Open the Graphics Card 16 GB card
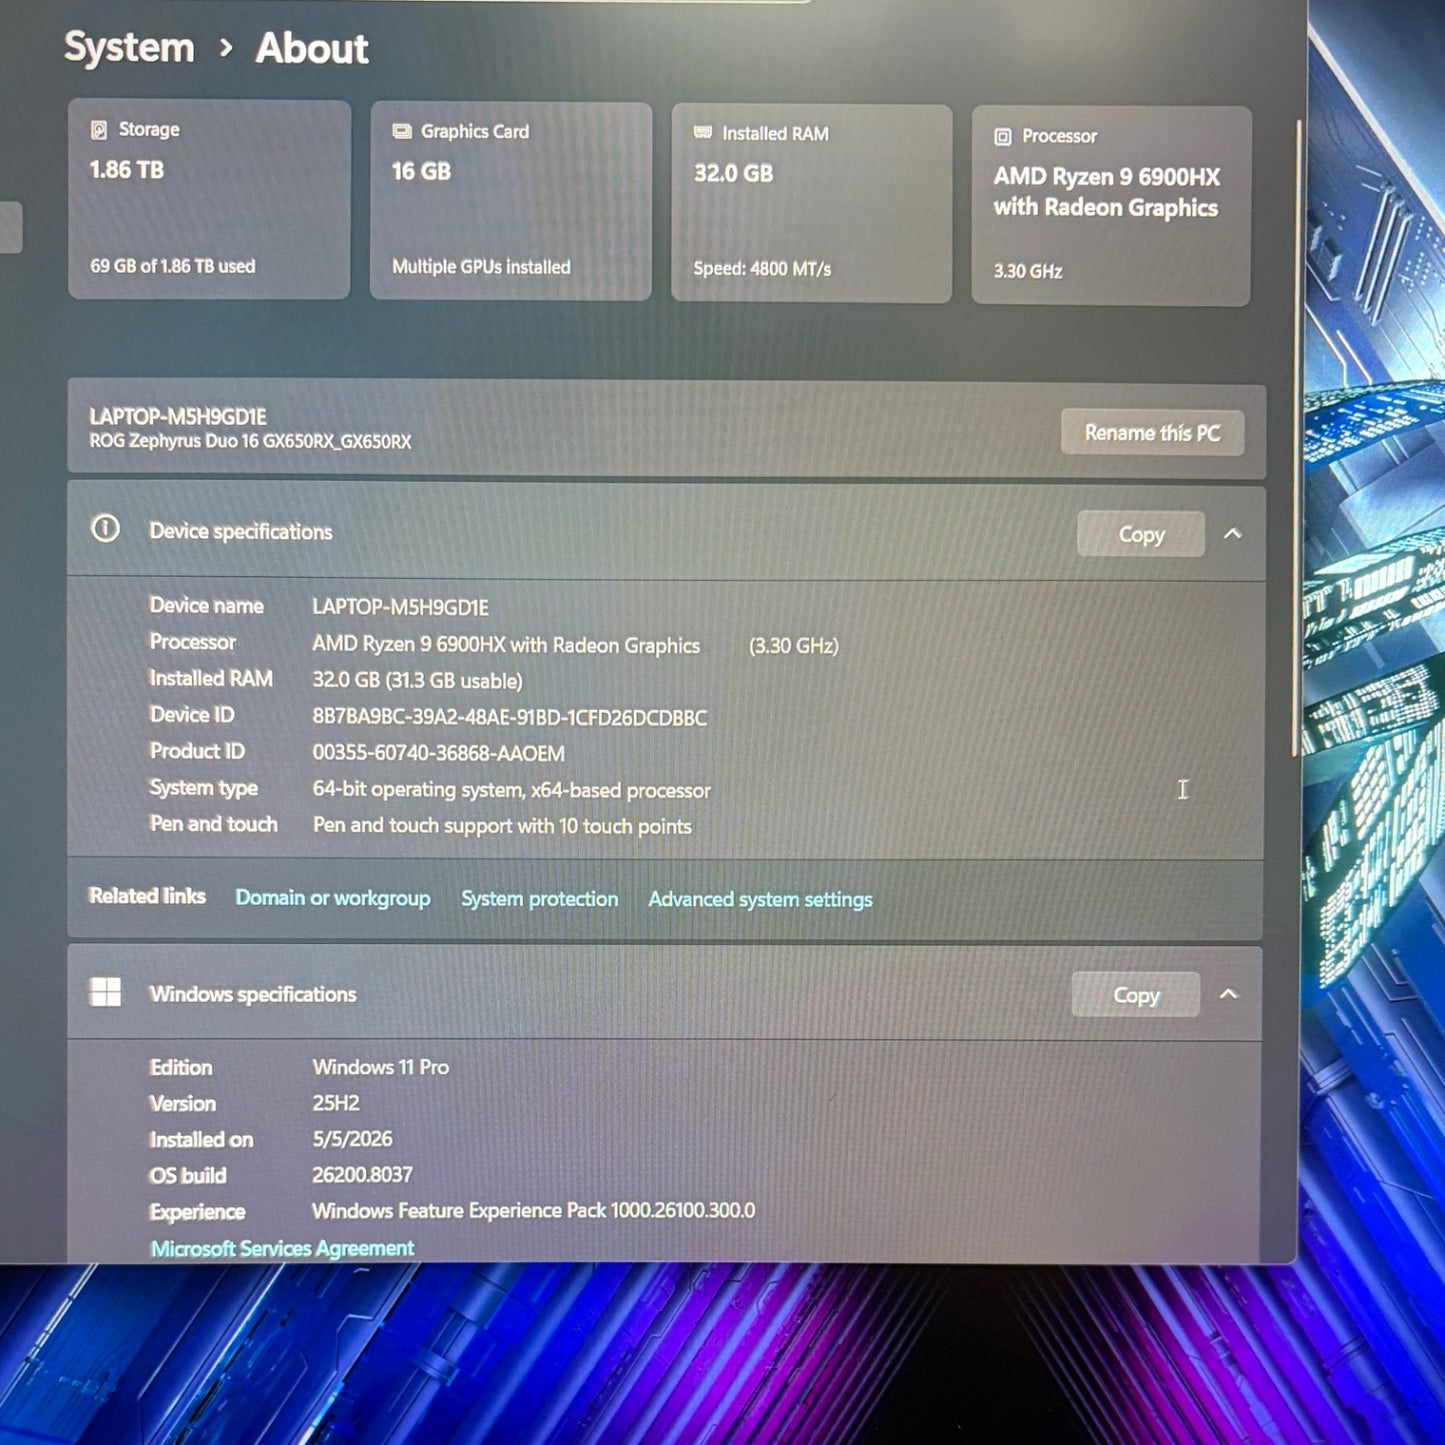This screenshot has height=1445, width=1445. coord(511,201)
